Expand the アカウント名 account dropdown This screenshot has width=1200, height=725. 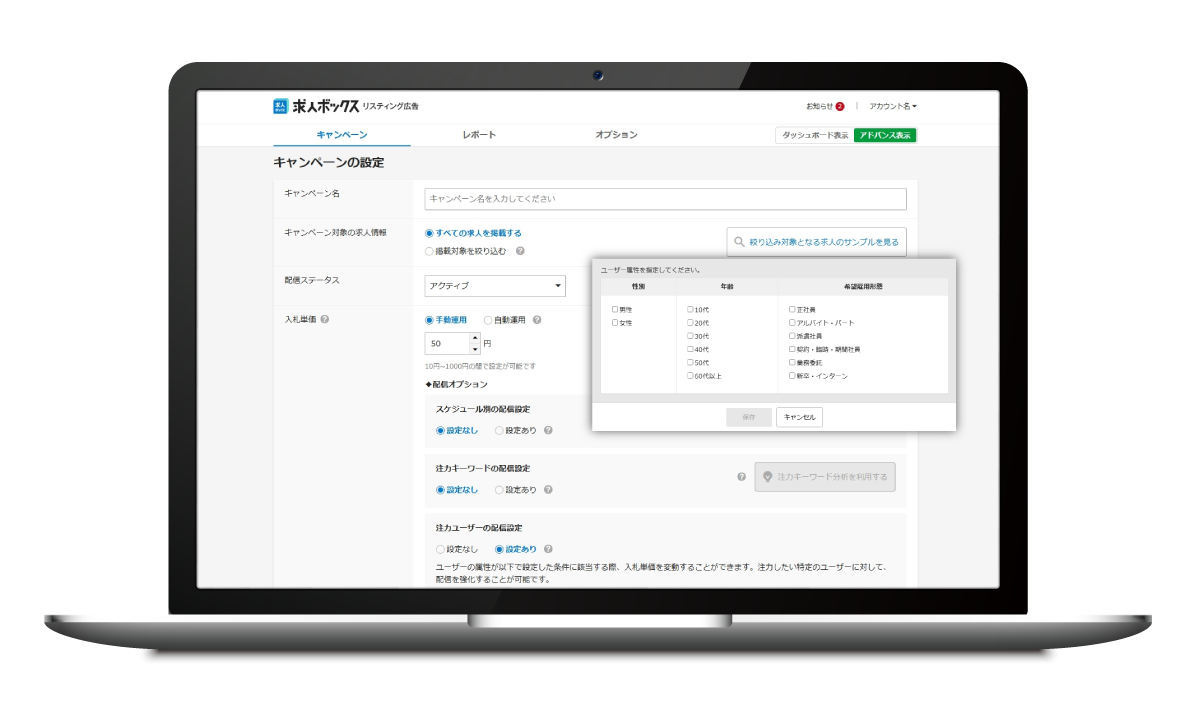(x=891, y=105)
